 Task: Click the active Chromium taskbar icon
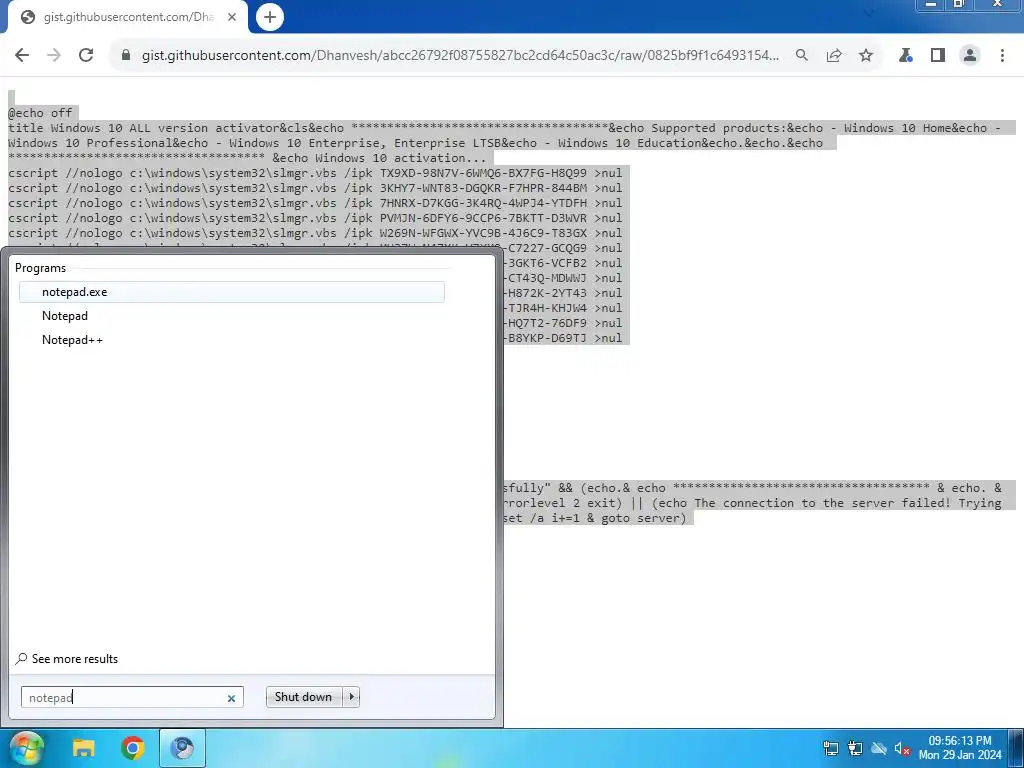[182, 748]
